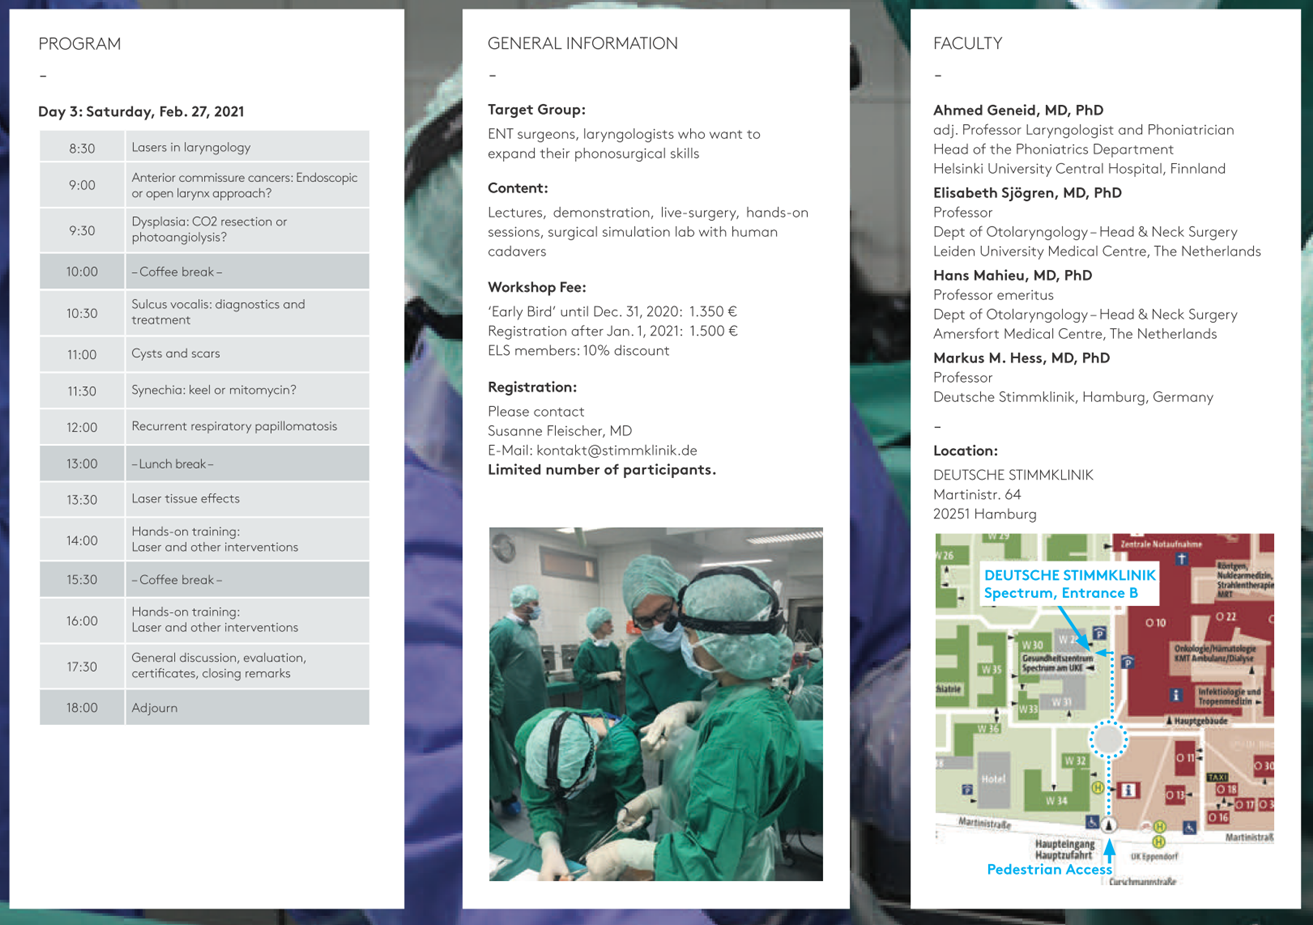Click faculty name 'Hans Mahieu, MD, PhD'
Screen dimensions: 1313x925
[x=1012, y=275]
